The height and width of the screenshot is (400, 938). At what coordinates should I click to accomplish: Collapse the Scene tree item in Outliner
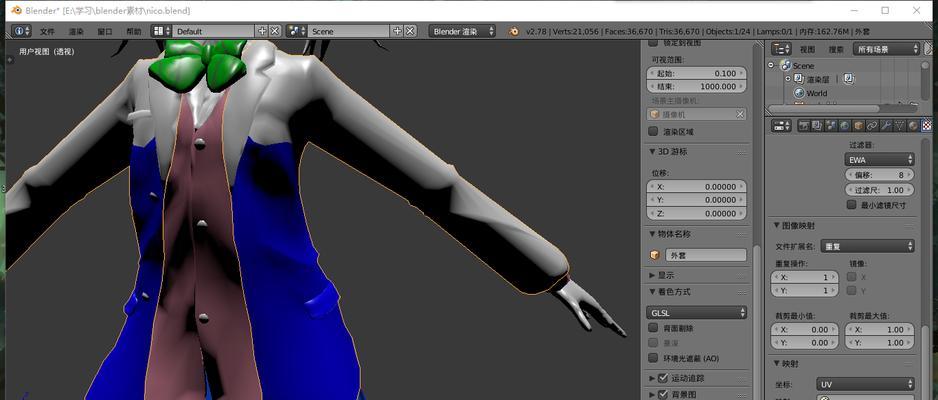coord(772,65)
